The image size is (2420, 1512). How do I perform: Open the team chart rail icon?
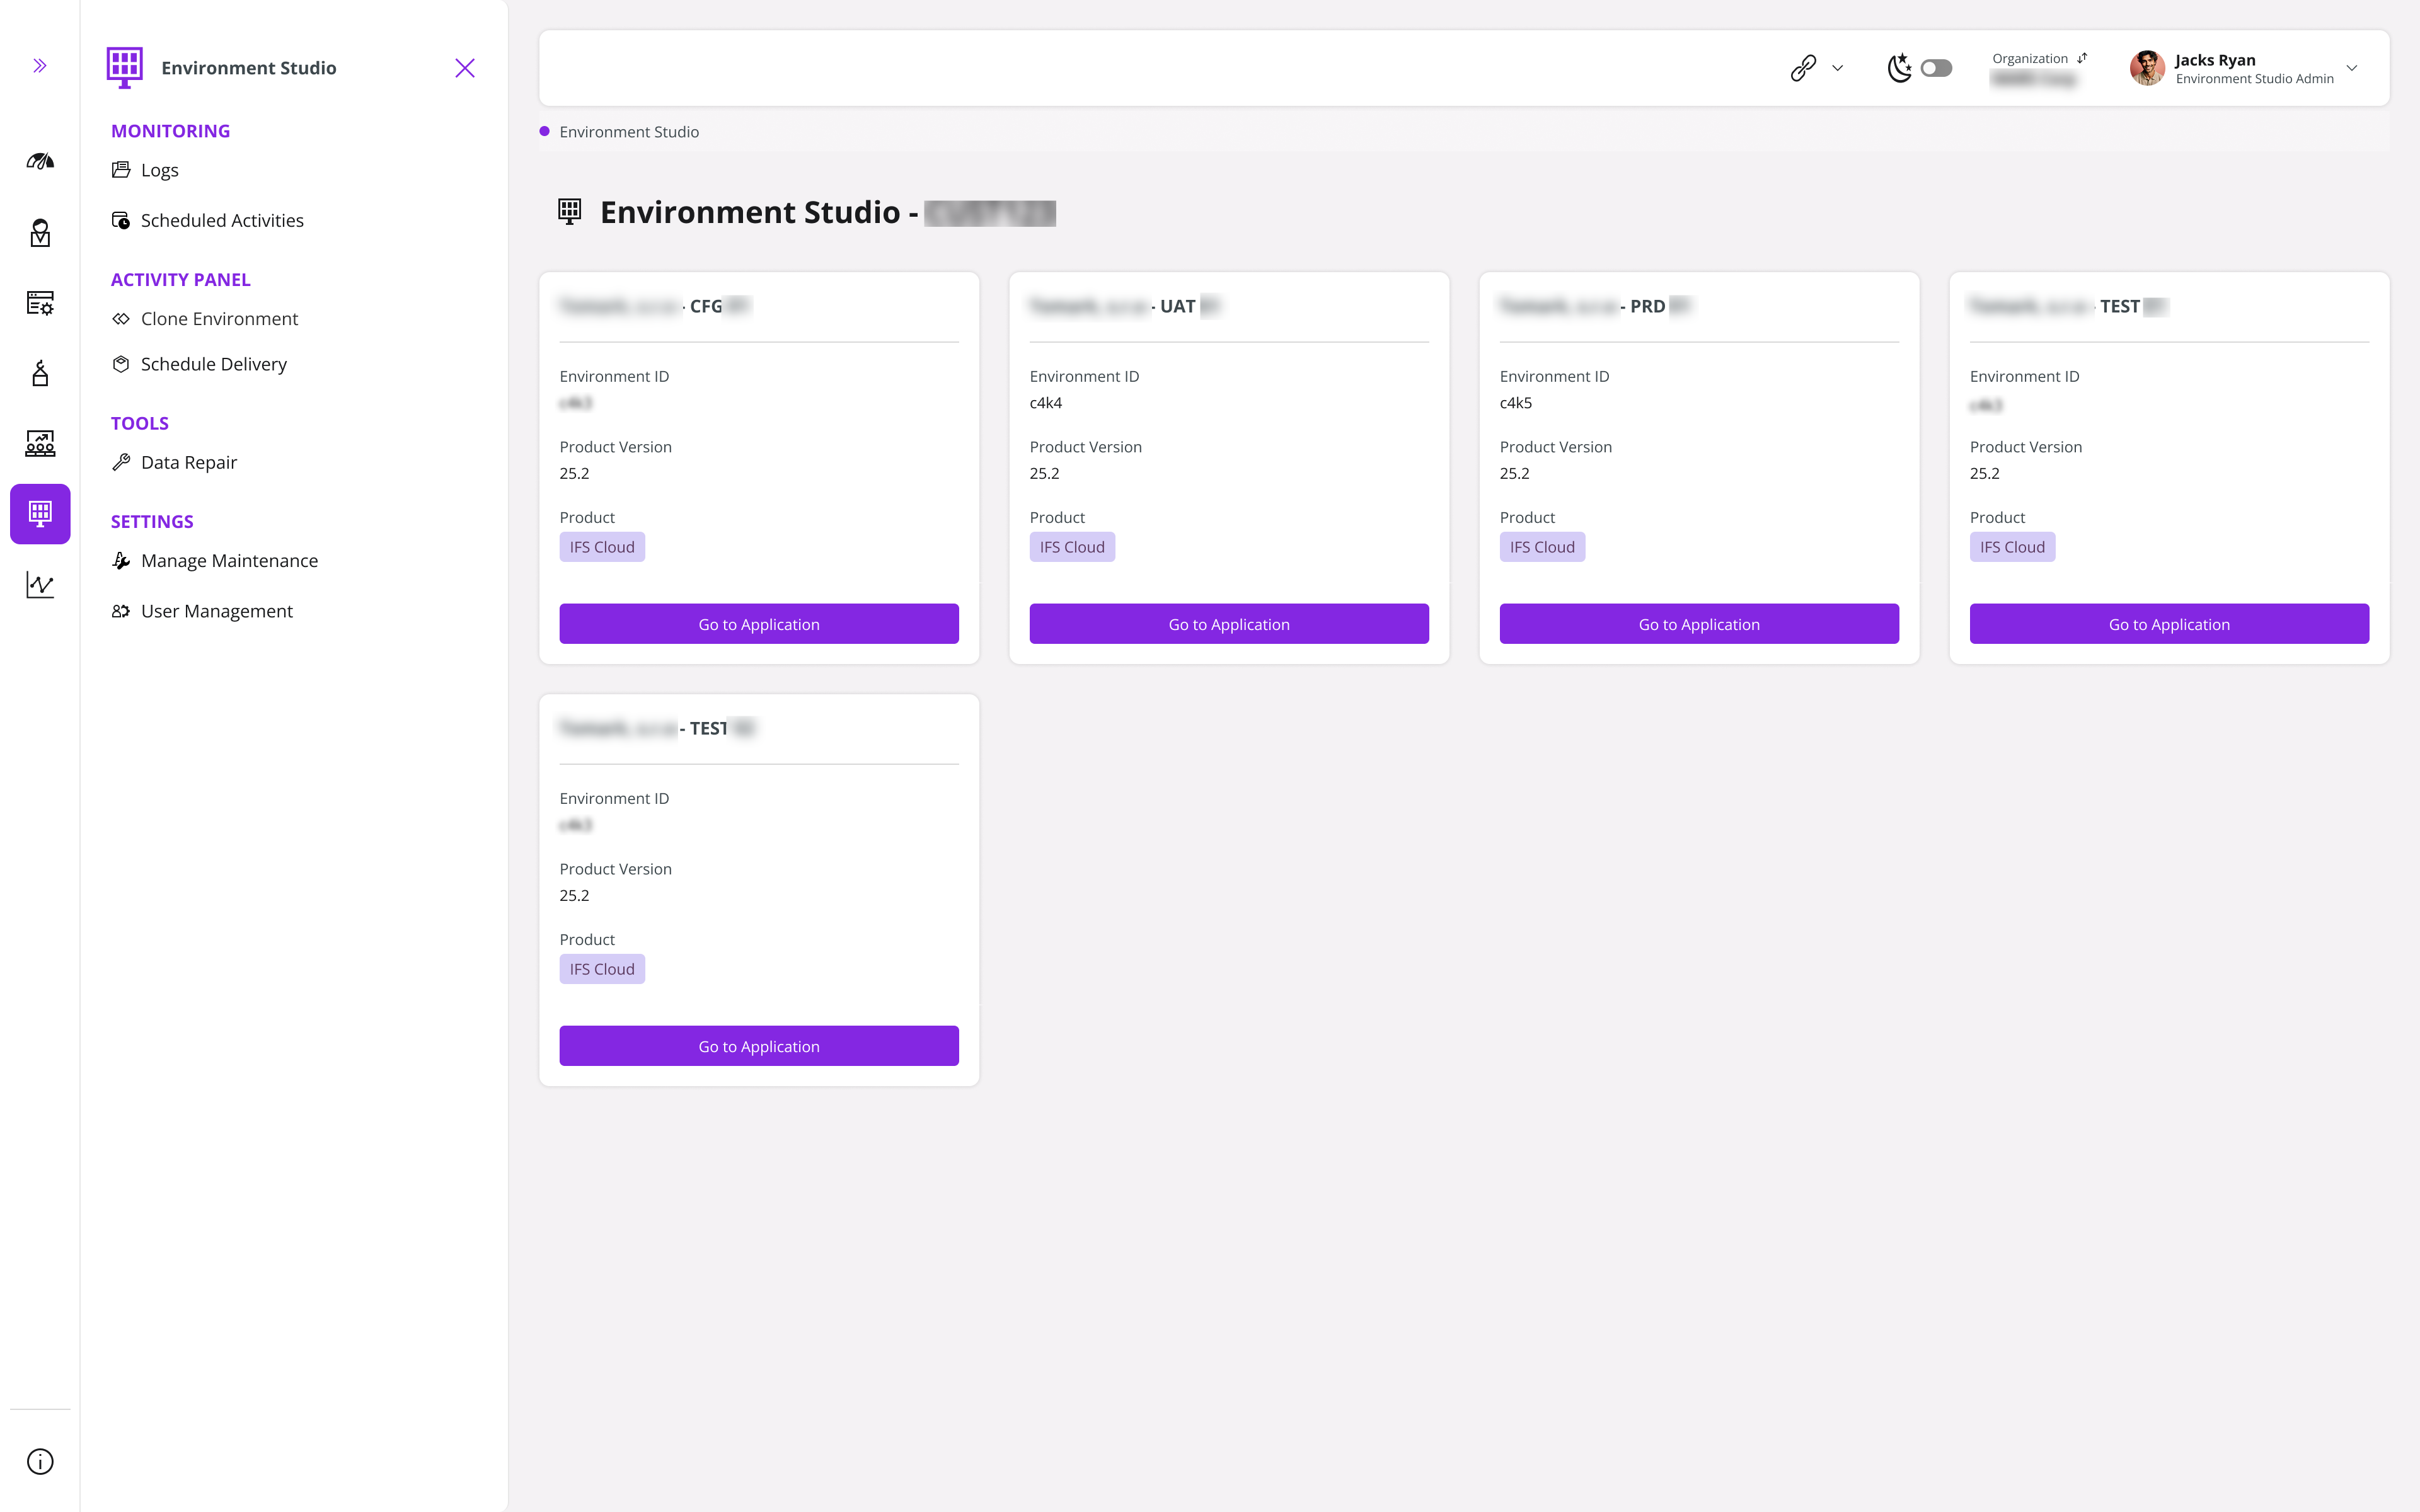pos(40,443)
